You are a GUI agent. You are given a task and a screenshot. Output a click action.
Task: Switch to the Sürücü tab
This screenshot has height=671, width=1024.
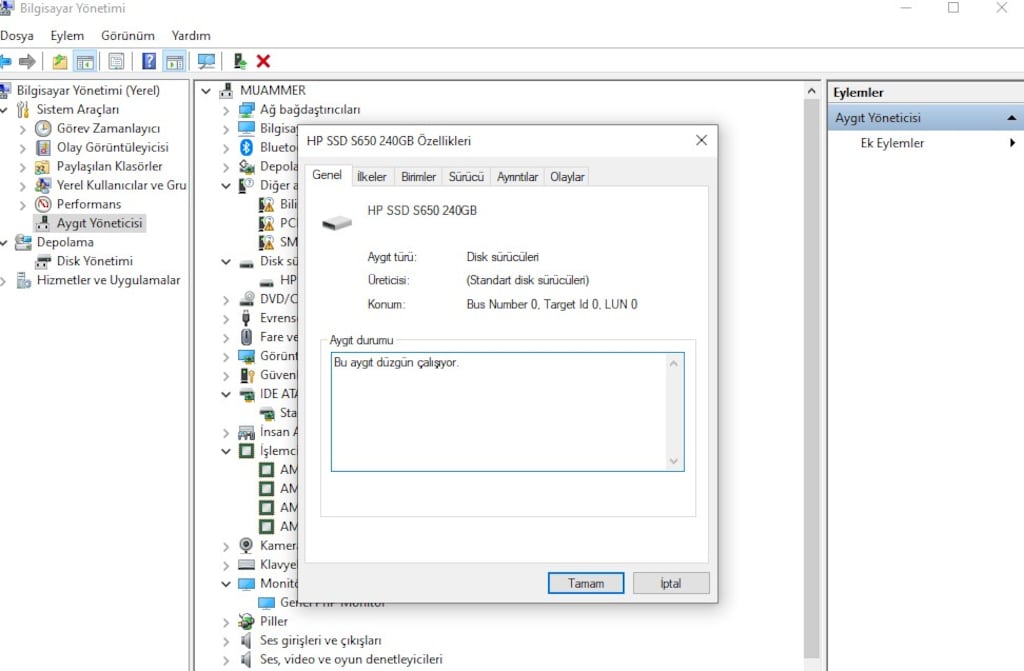coord(466,177)
